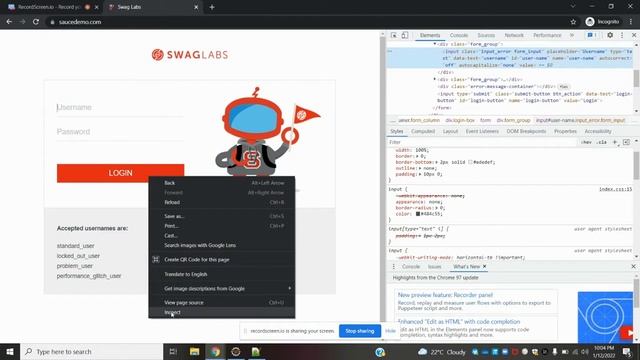Image resolution: width=640 pixels, height=360 pixels.
Task: Open a new browser tab
Action: (x=212, y=7)
